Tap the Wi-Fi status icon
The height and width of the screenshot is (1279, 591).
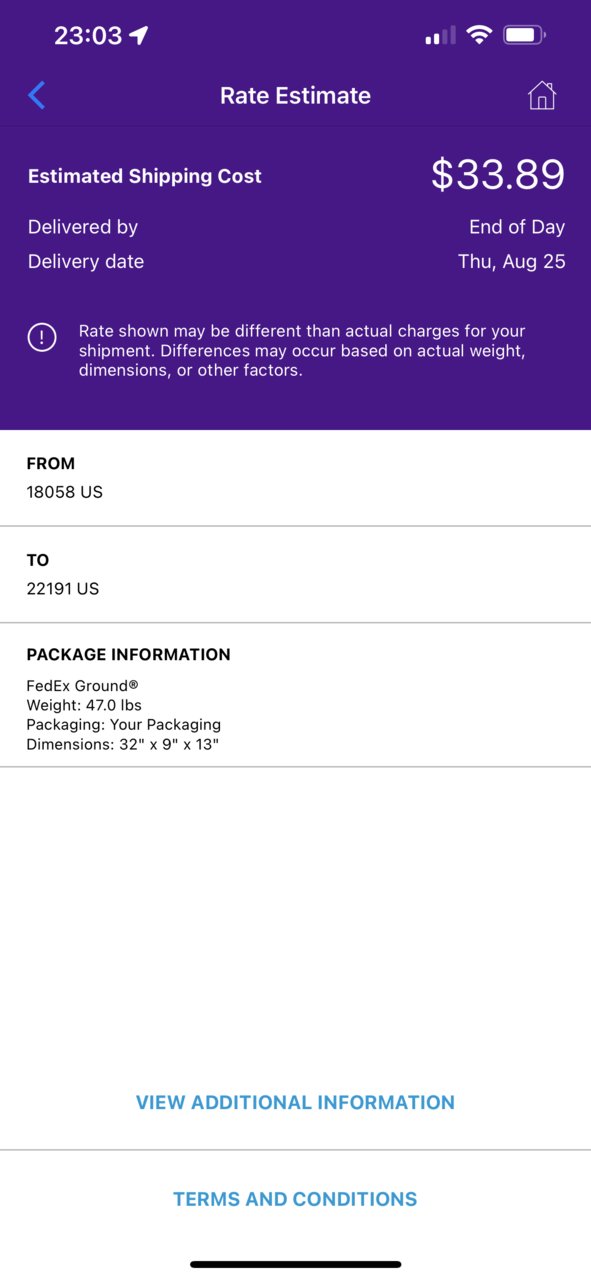pyautogui.click(x=479, y=35)
